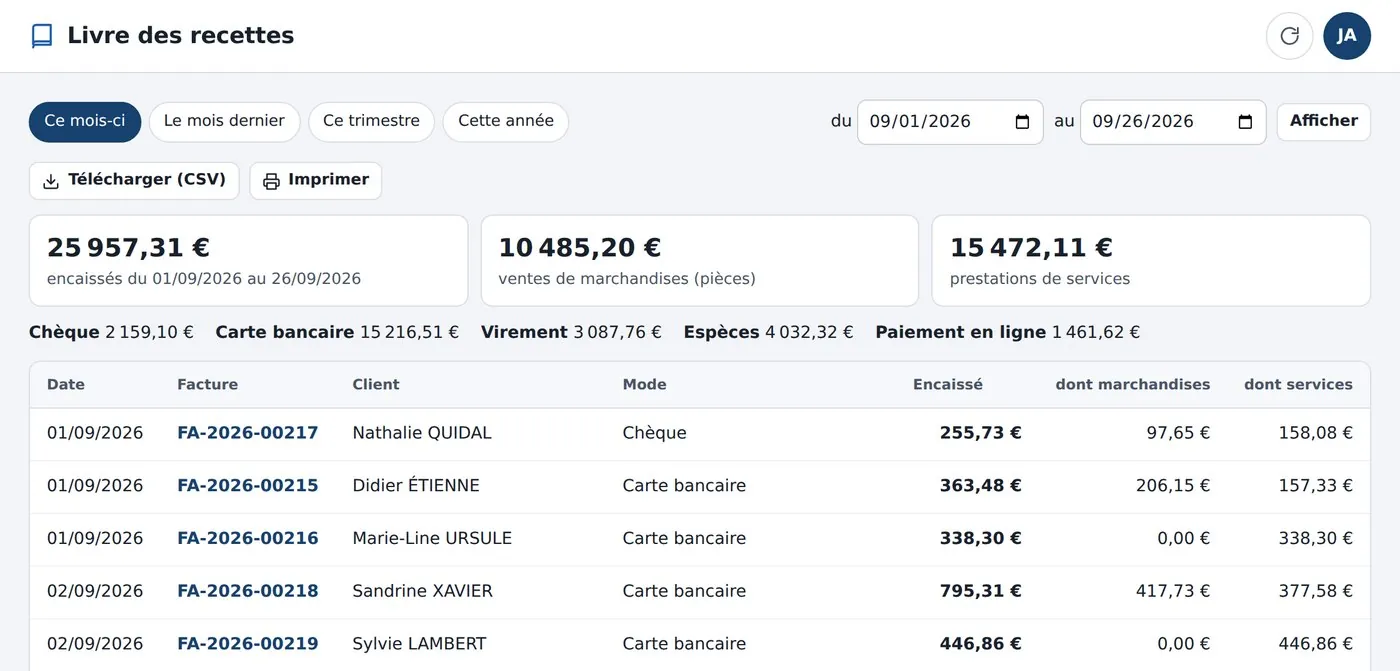
Task: Click the Chèque mode cell for Nathalie QUIDAL
Action: tap(654, 433)
